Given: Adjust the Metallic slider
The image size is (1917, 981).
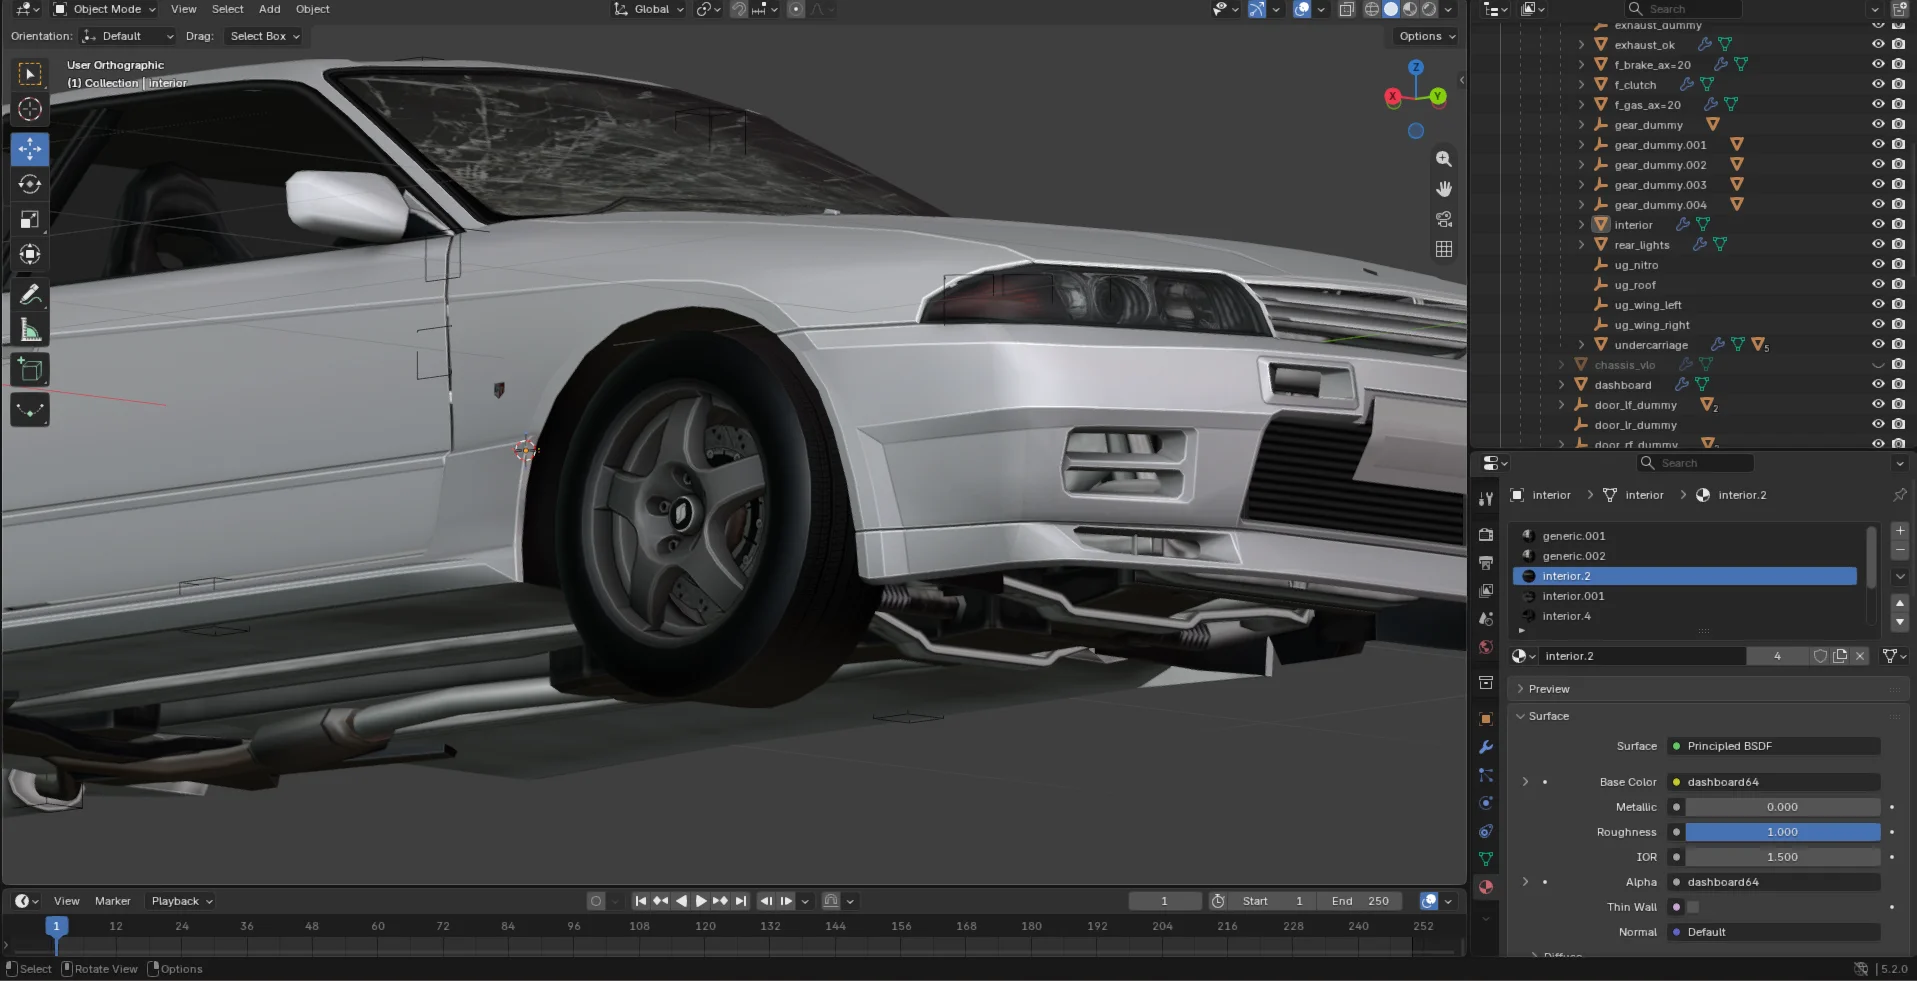Looking at the screenshot, I should (x=1782, y=807).
